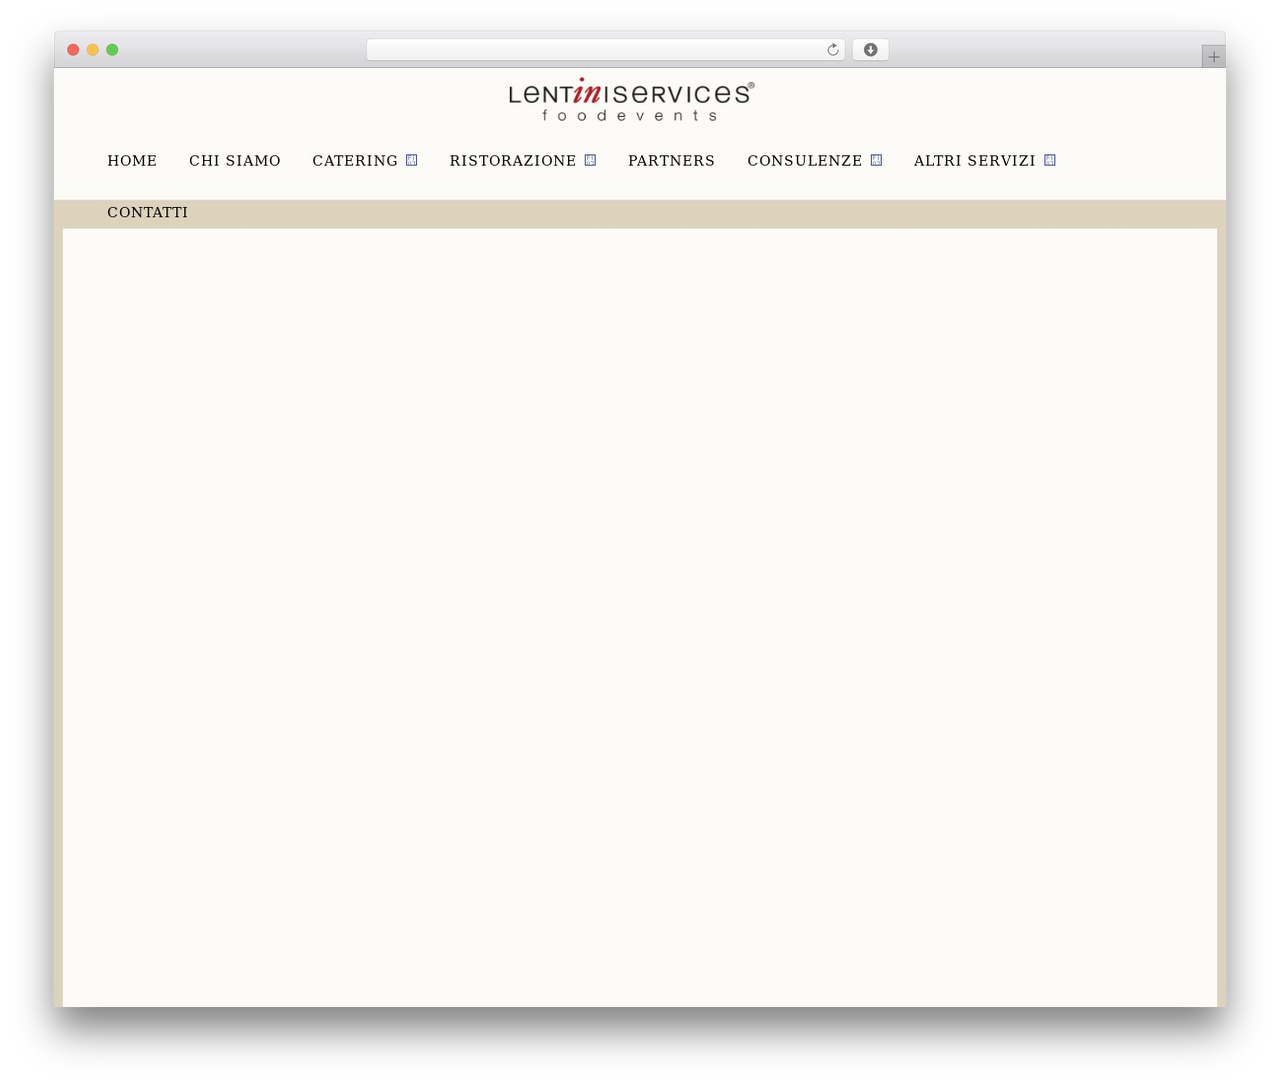Expand the Altri Servizi submenu arrow
The height and width of the screenshot is (1084, 1280).
(1050, 160)
